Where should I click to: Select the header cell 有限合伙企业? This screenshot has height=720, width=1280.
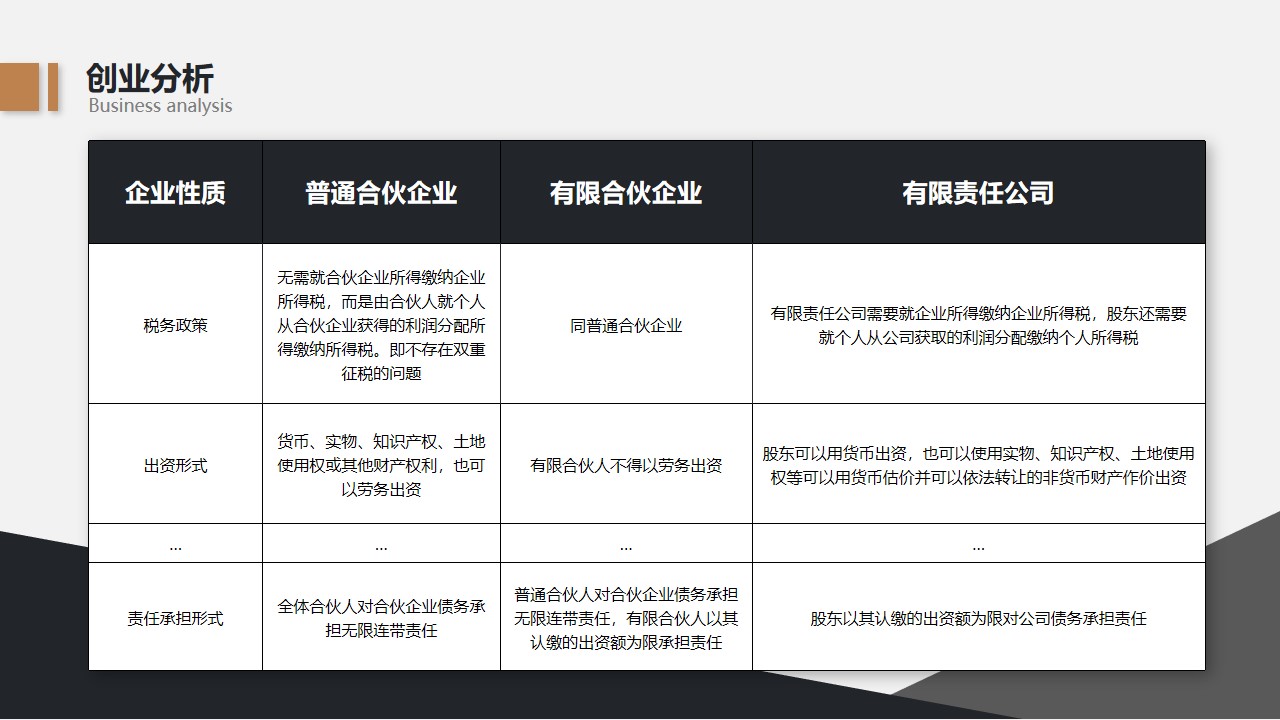coord(626,193)
